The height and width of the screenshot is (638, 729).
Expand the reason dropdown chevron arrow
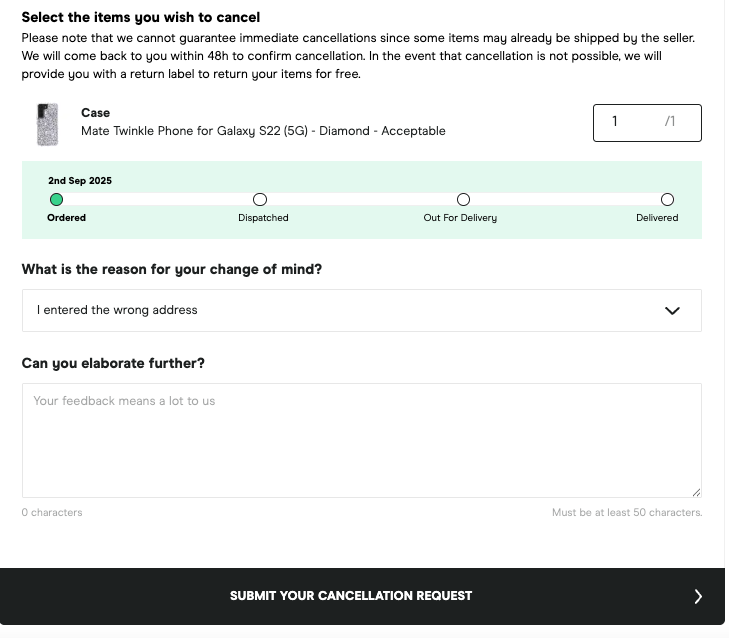coord(672,311)
